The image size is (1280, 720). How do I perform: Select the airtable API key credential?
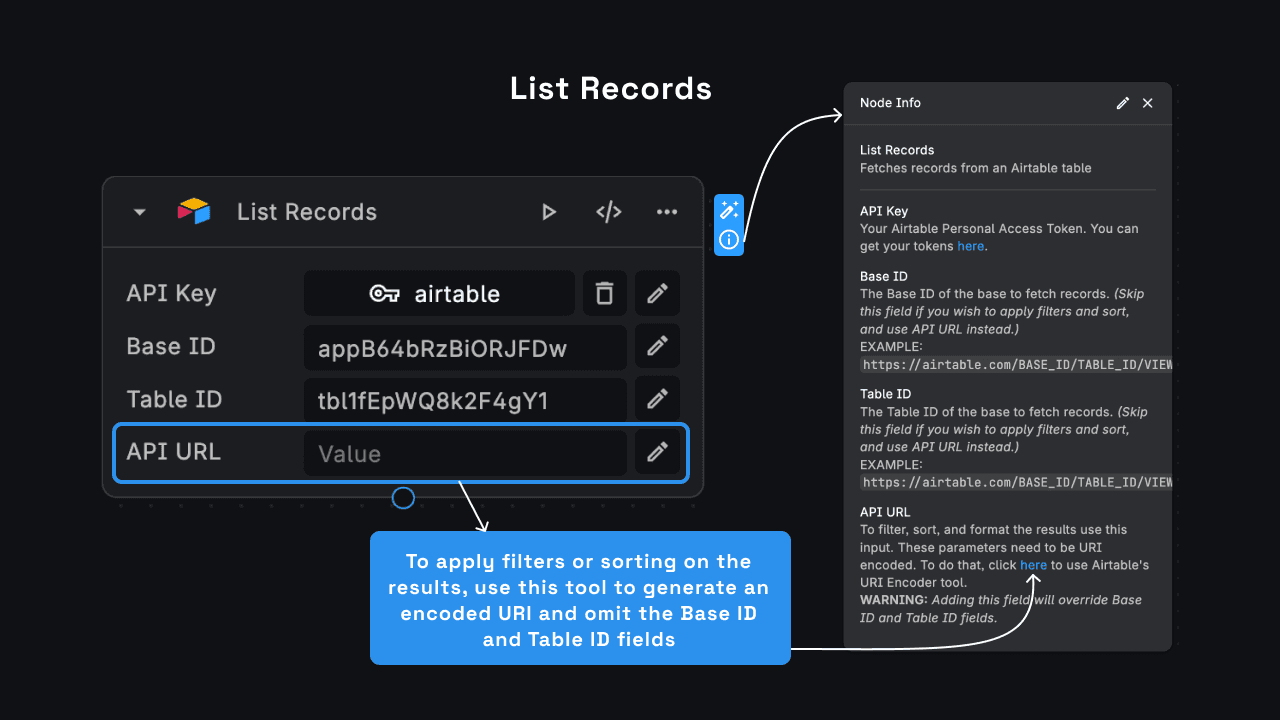coord(439,293)
